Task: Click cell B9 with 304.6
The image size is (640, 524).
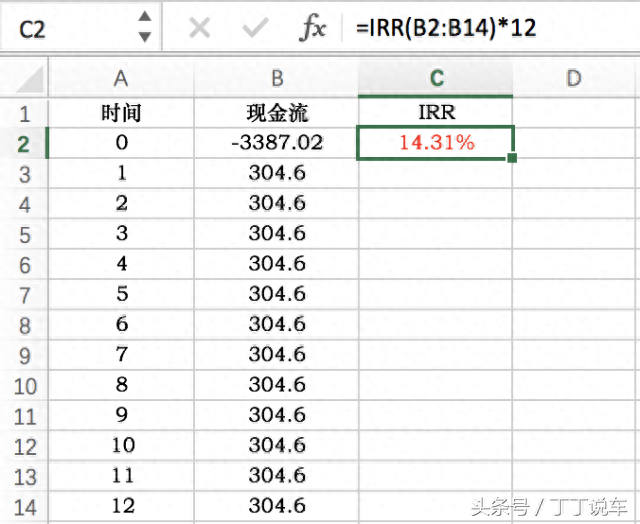Action: (x=277, y=355)
